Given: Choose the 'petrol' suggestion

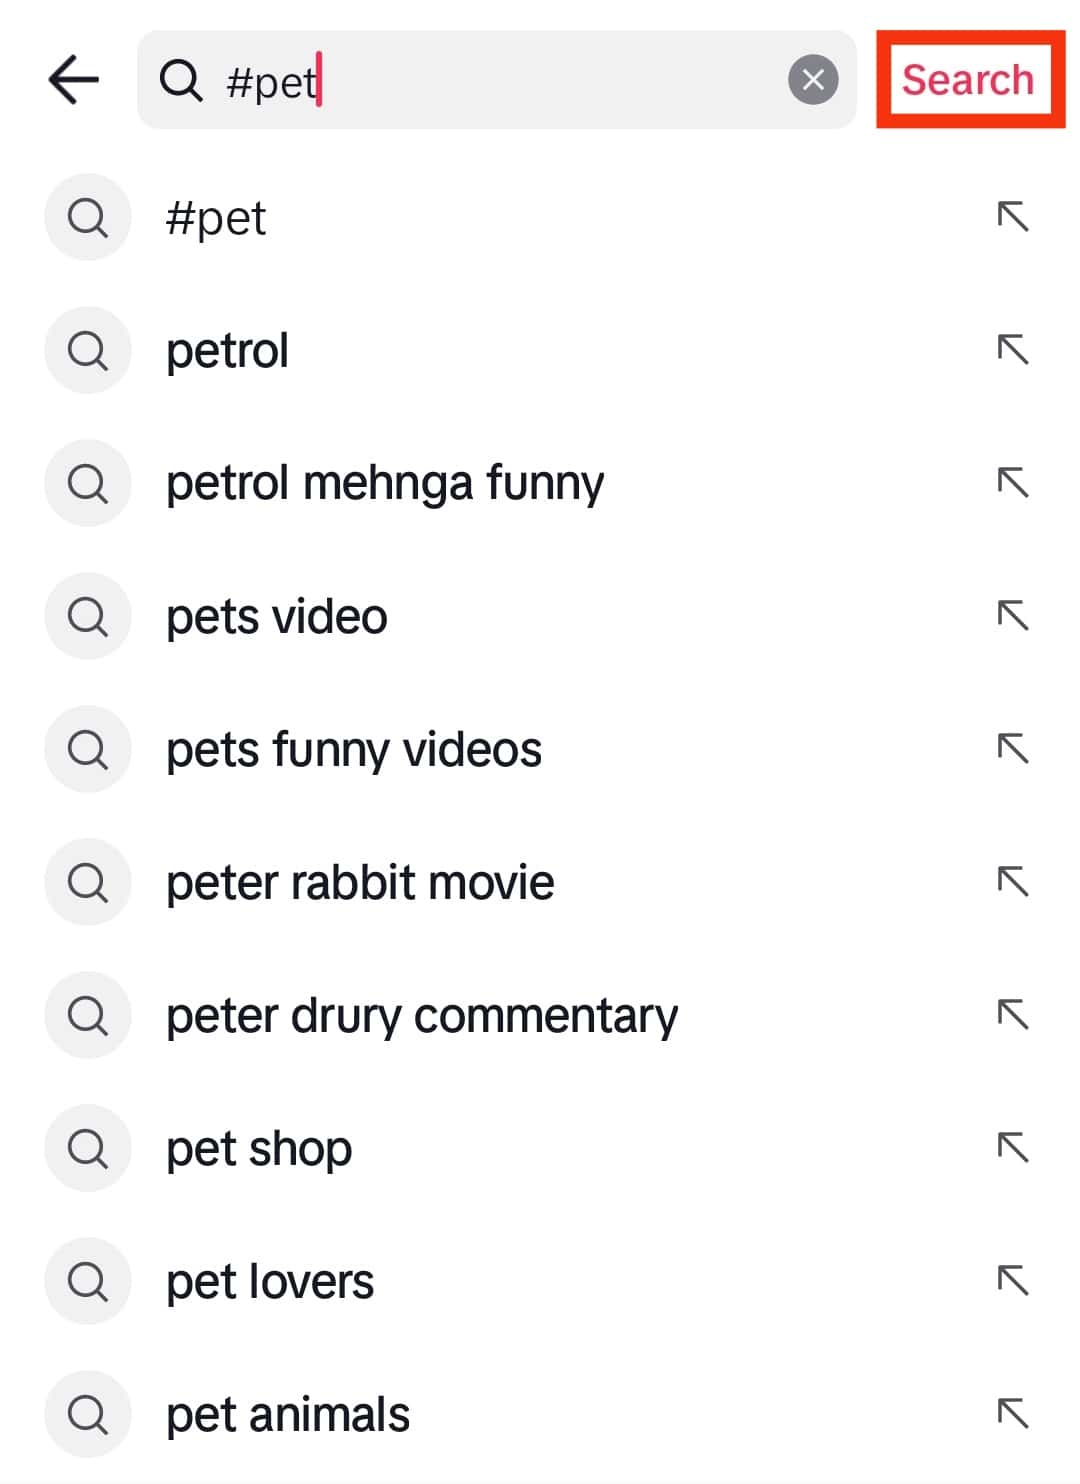Looking at the screenshot, I should (x=227, y=351).
